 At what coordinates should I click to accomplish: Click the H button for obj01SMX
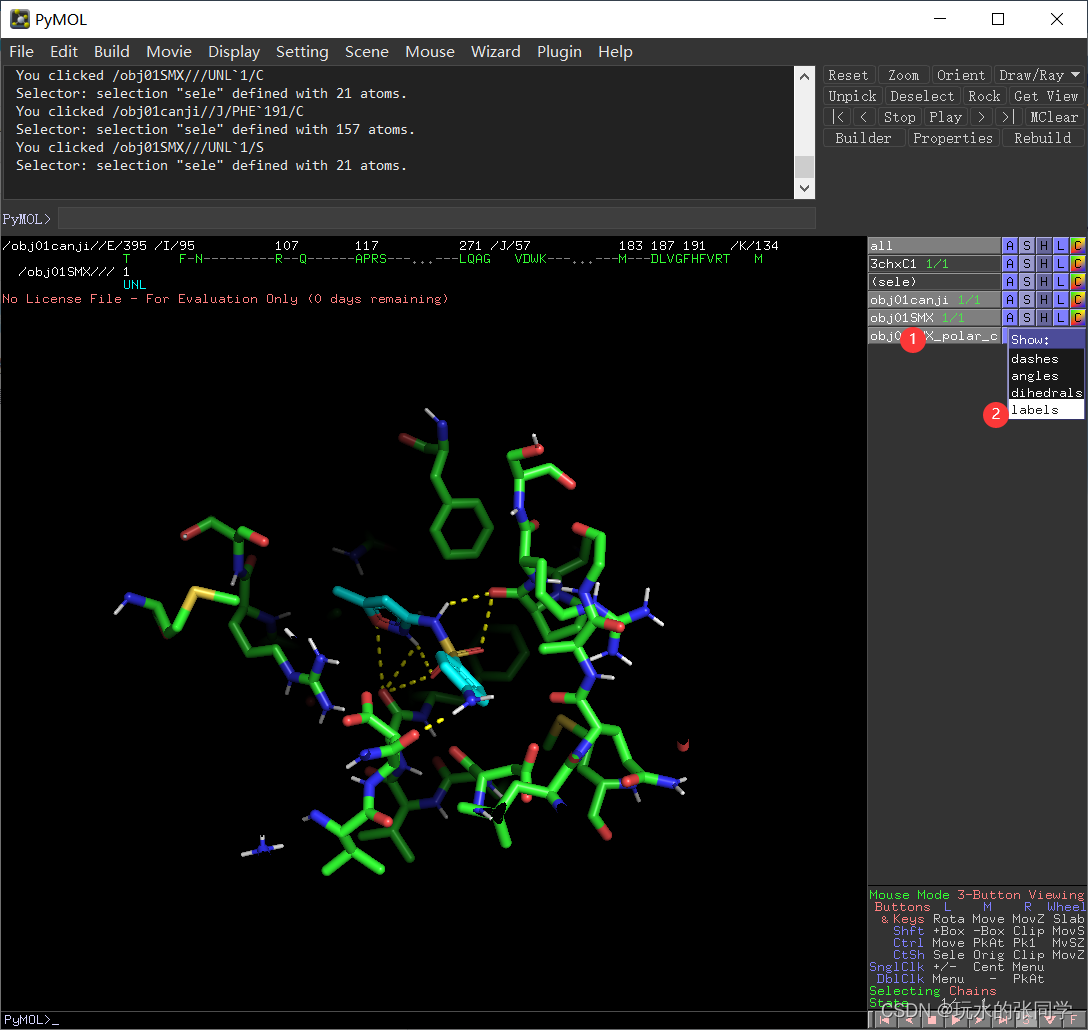(1044, 318)
